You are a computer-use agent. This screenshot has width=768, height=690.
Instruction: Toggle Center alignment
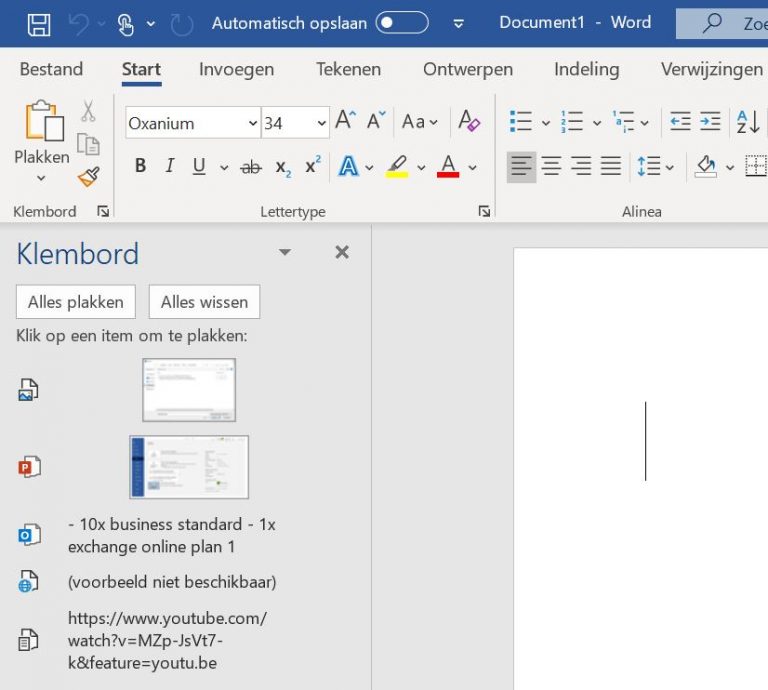(x=552, y=167)
